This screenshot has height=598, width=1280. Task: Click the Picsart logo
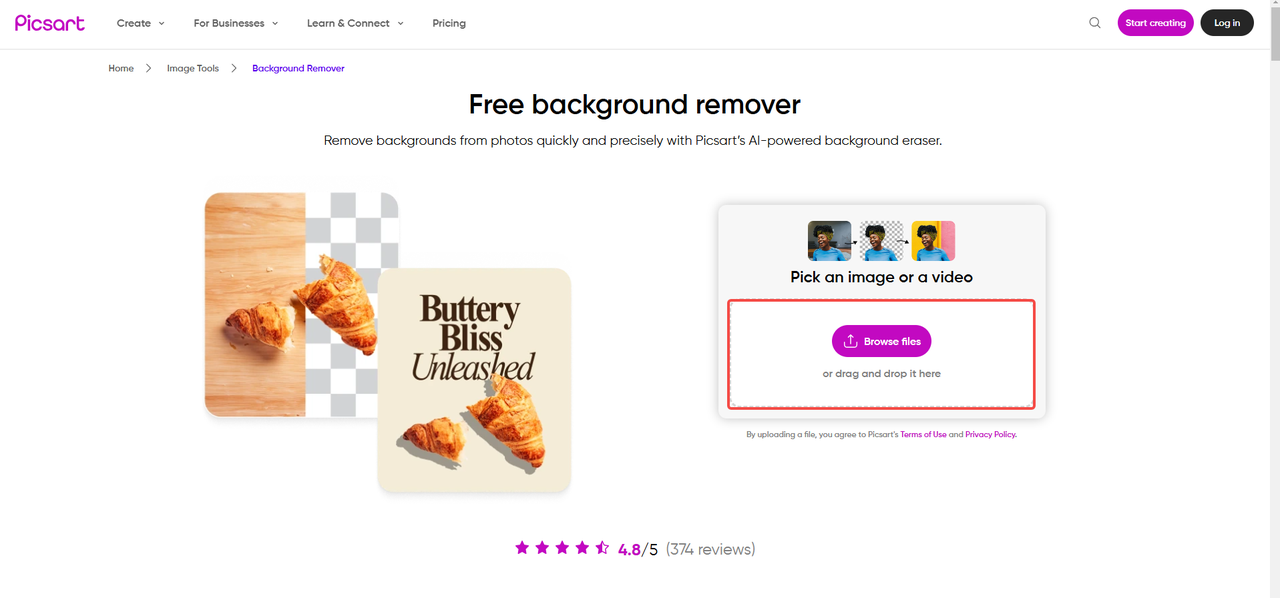coord(50,23)
